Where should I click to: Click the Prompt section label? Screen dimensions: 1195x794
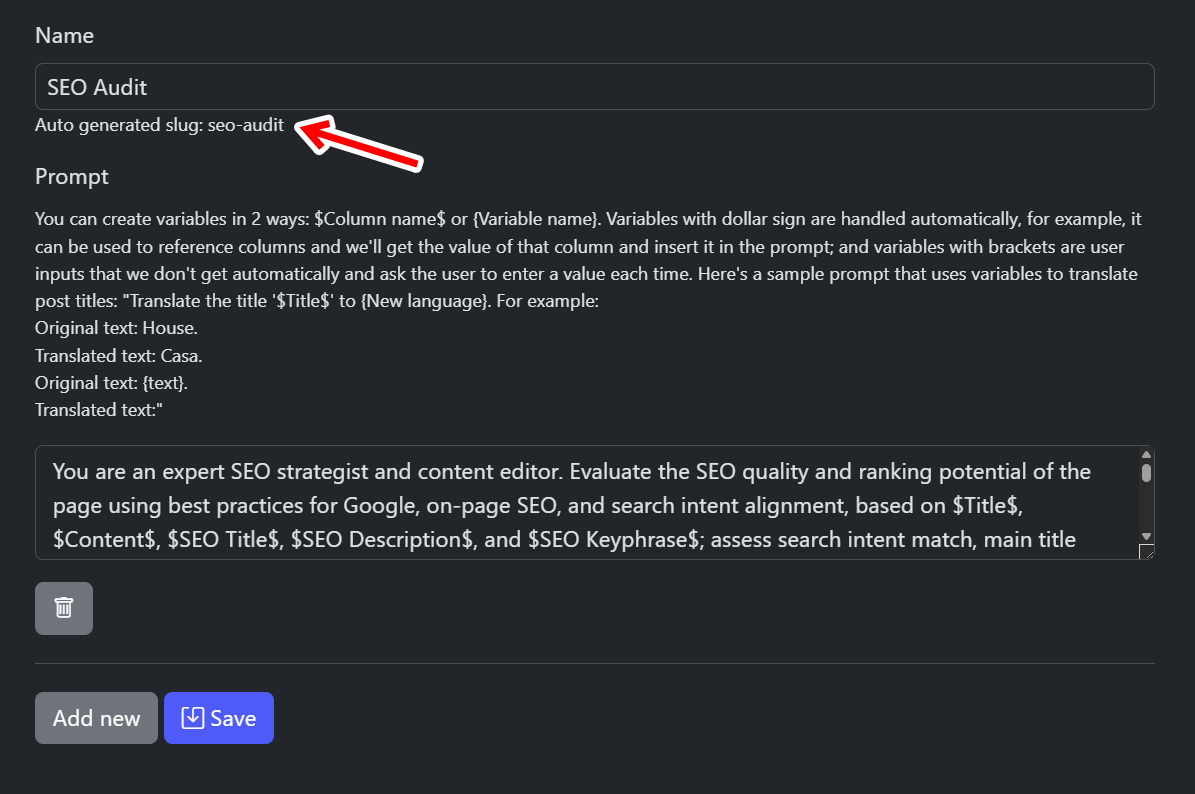coord(72,177)
